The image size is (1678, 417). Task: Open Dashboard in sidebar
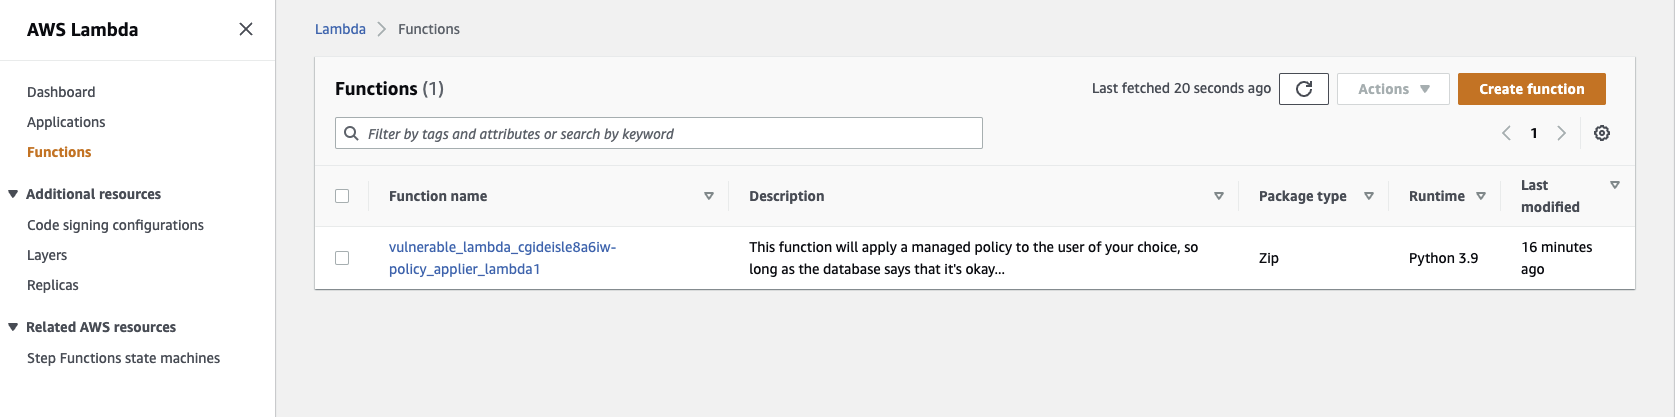click(61, 92)
